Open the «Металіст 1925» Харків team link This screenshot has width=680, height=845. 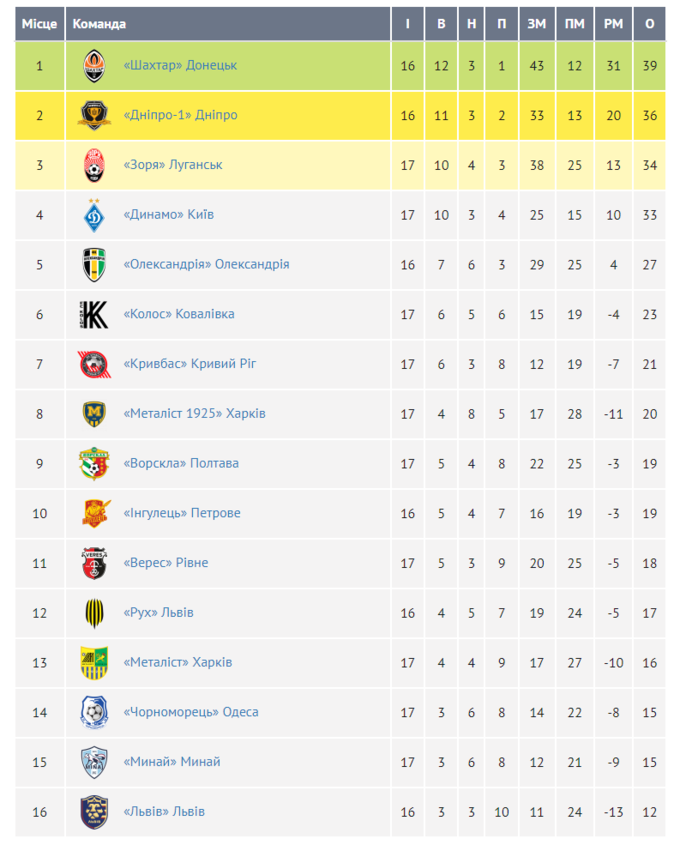[x=194, y=414]
